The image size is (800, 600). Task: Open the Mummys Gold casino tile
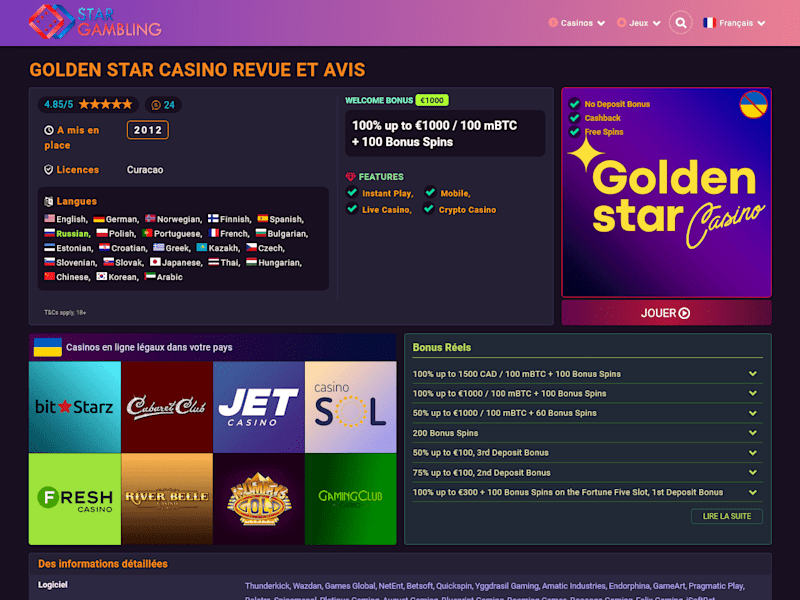pos(259,499)
